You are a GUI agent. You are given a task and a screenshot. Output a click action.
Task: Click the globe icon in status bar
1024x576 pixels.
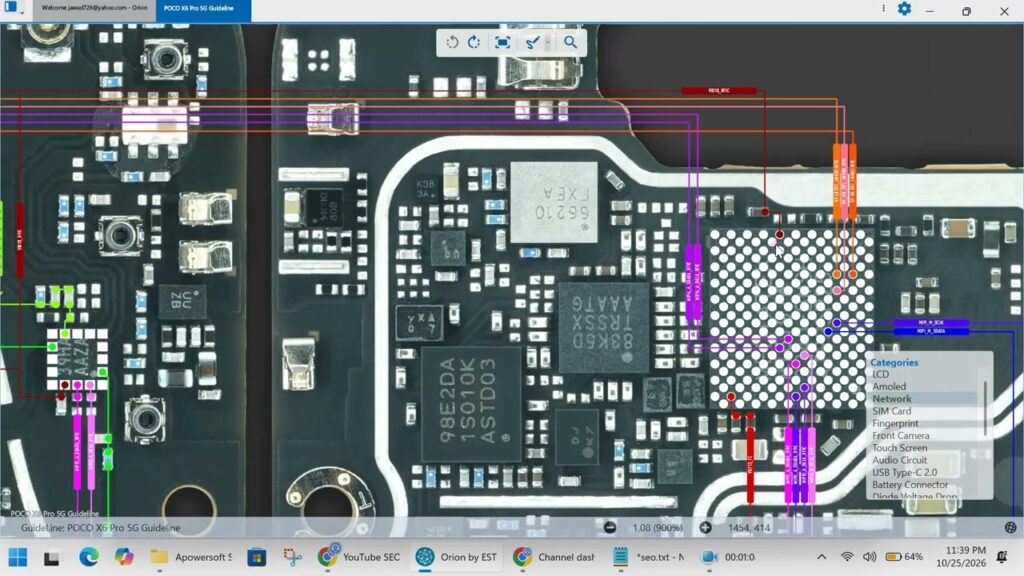tap(1010, 527)
